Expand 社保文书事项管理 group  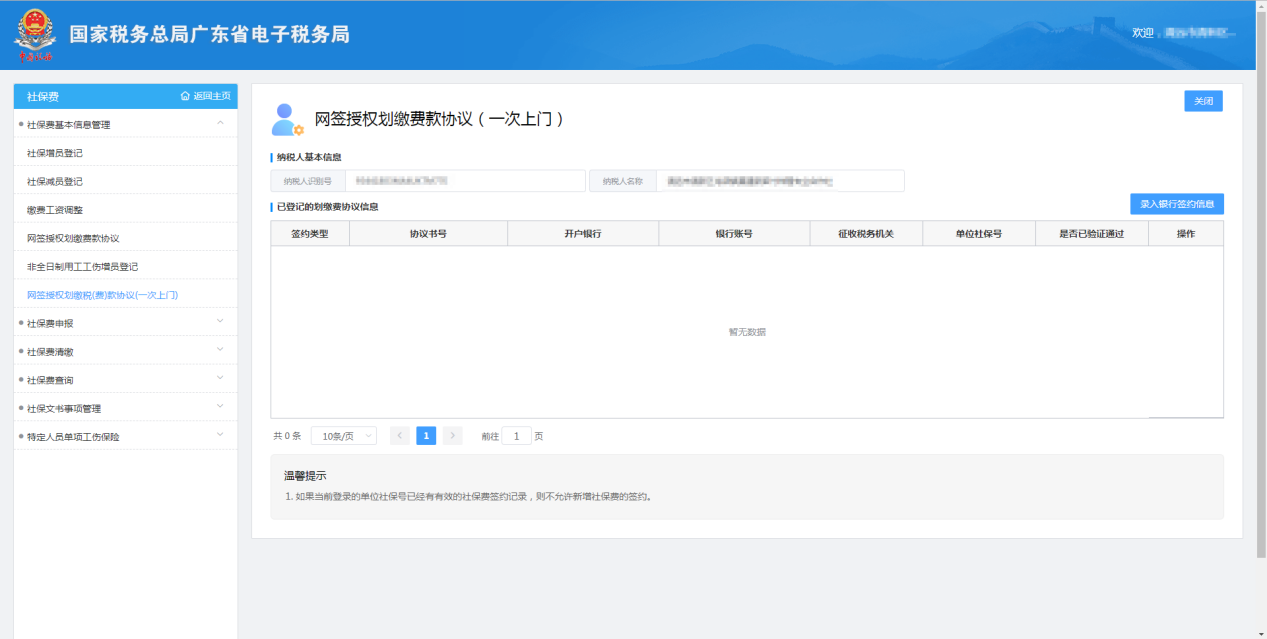(220, 407)
